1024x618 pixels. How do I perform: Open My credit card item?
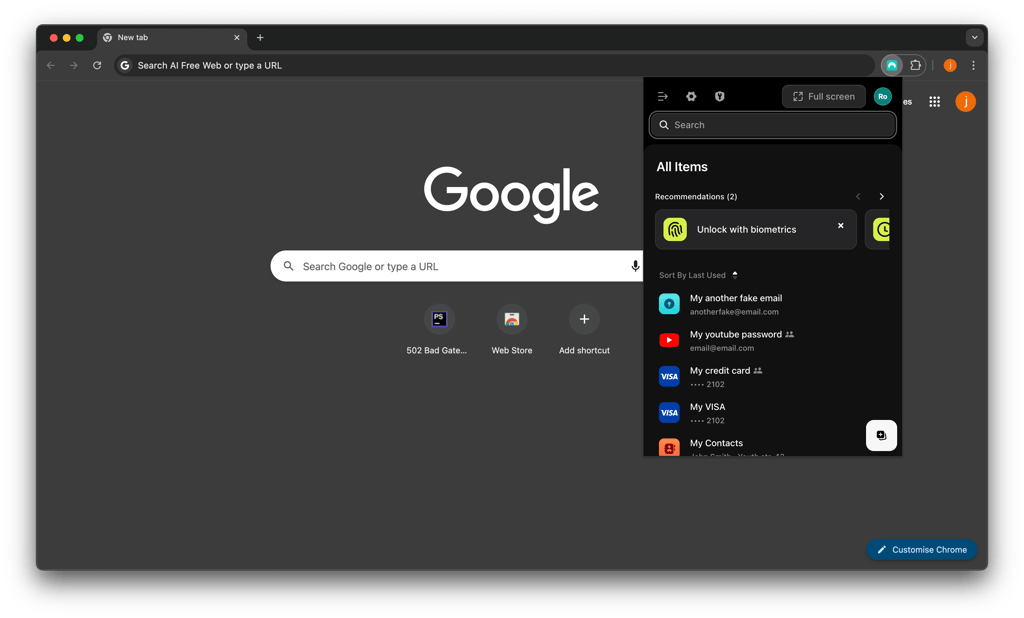click(773, 377)
